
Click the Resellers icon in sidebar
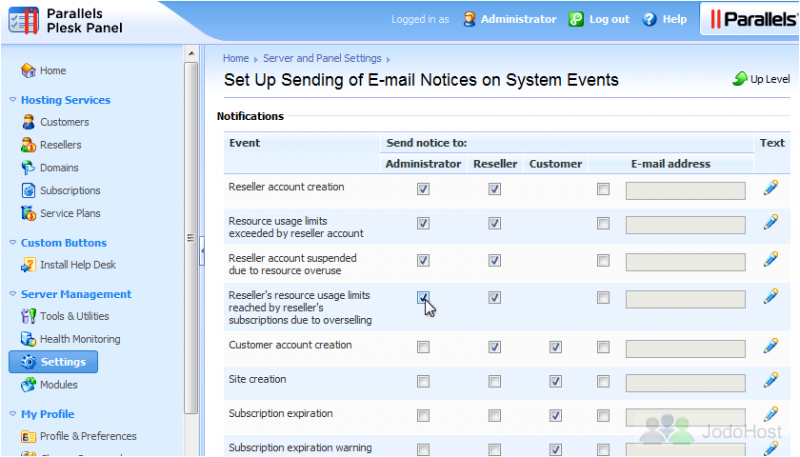point(29,145)
